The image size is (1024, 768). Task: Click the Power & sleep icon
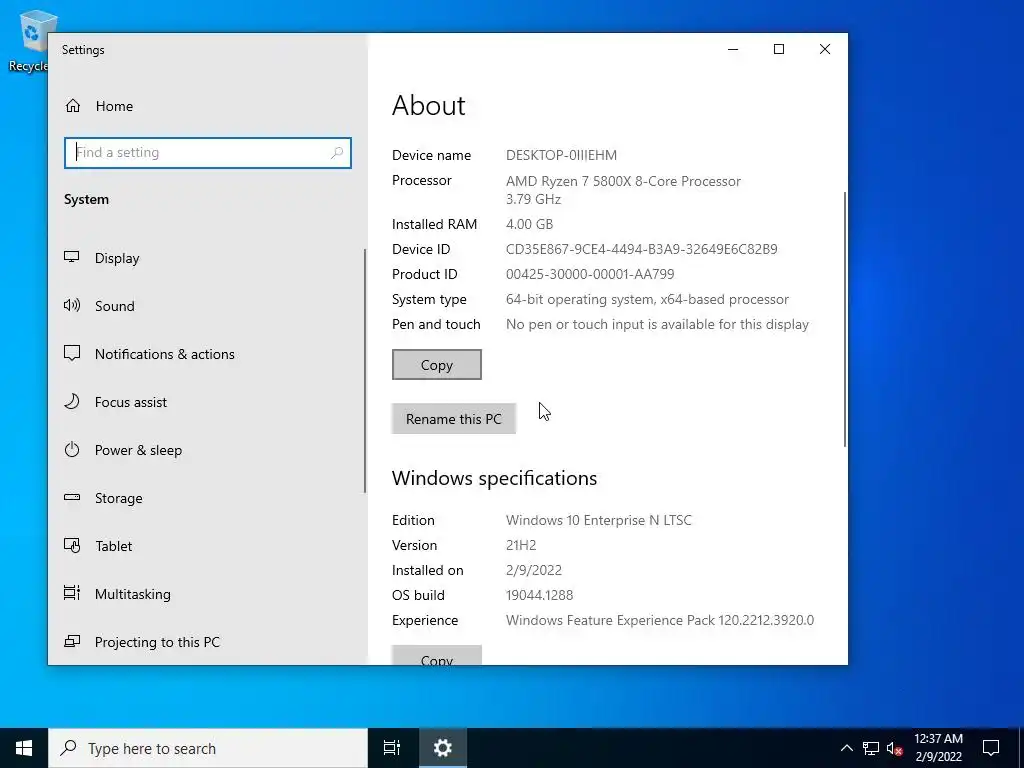tap(72, 449)
